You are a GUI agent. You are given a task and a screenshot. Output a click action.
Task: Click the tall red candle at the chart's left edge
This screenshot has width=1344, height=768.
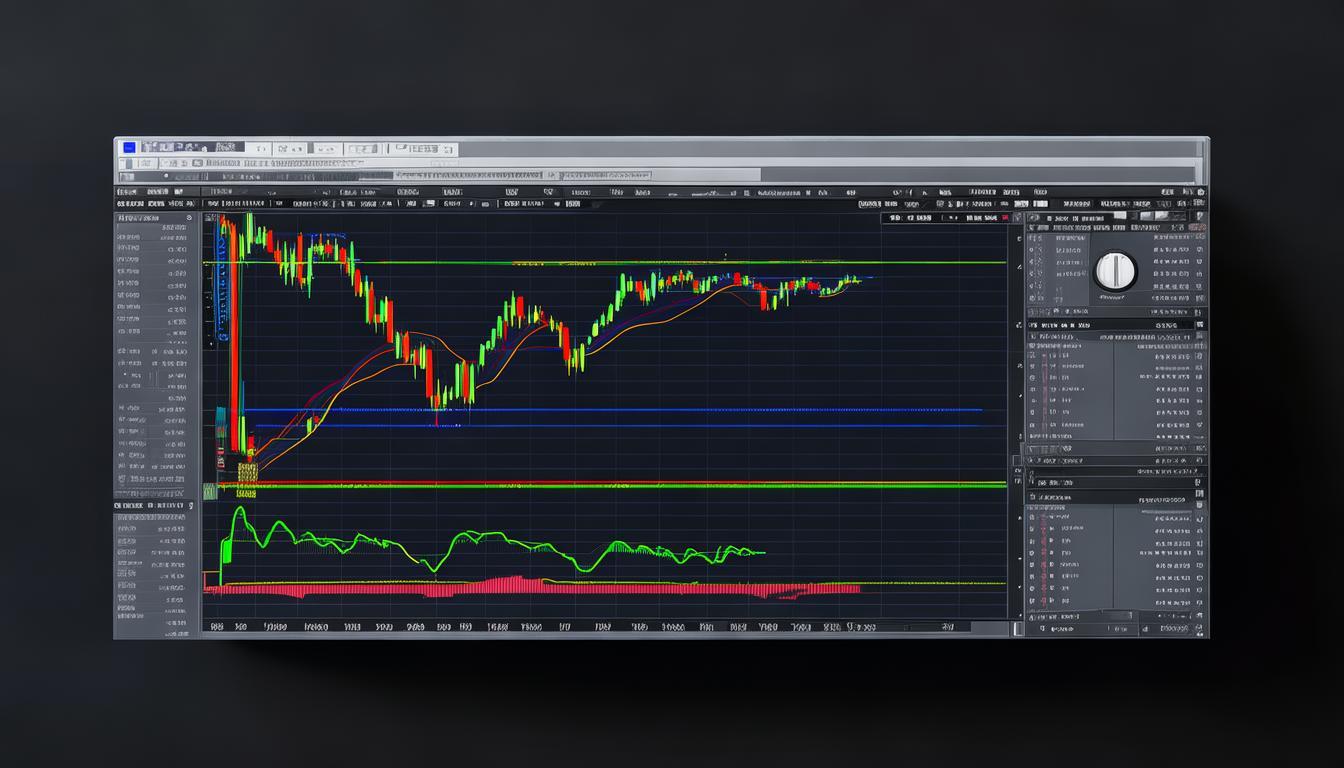click(x=233, y=330)
